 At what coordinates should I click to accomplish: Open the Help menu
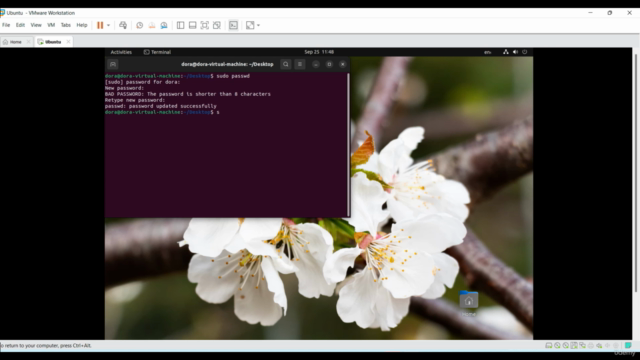tap(82, 25)
